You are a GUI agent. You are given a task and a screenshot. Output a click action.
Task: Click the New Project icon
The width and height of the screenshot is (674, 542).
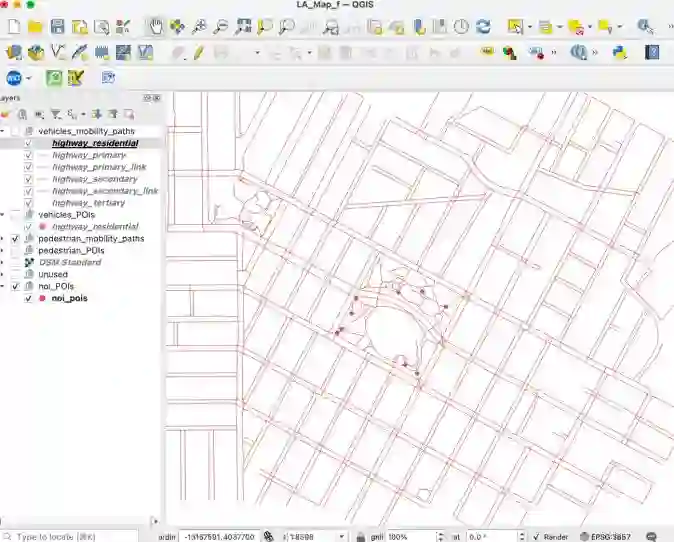click(x=13, y=27)
